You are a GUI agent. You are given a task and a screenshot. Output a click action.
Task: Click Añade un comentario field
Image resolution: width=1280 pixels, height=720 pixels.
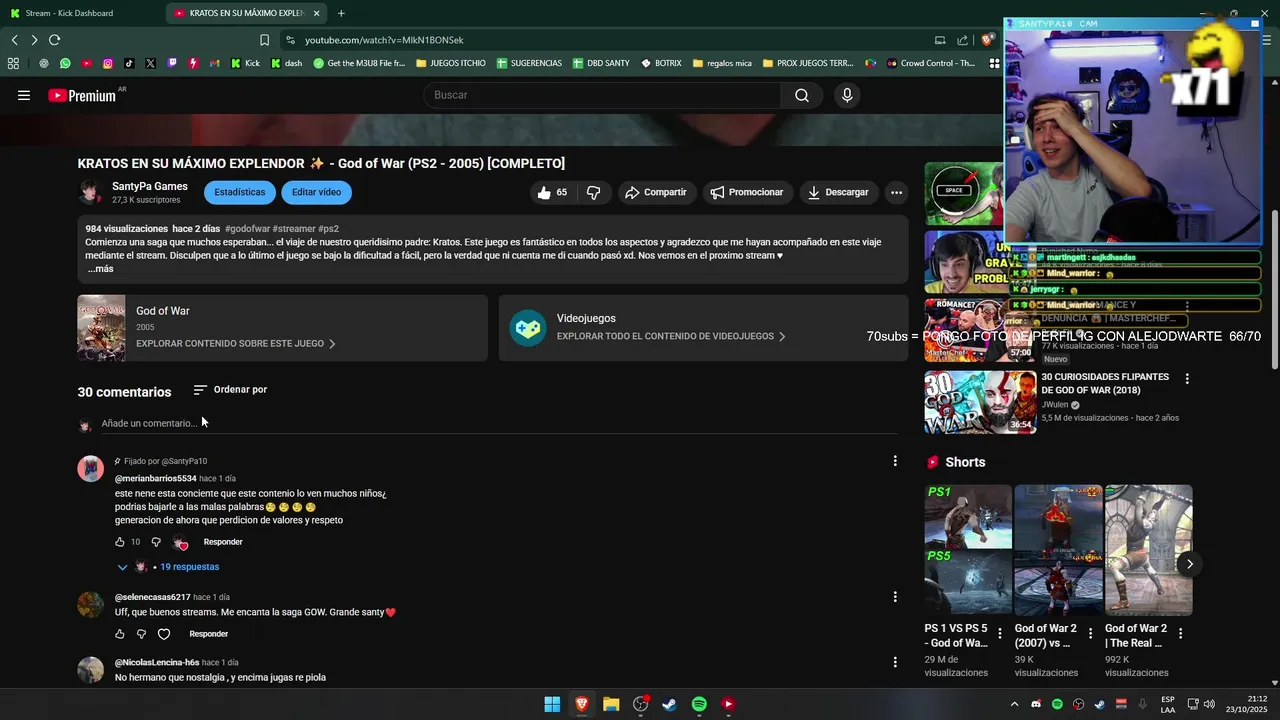pyautogui.click(x=500, y=423)
